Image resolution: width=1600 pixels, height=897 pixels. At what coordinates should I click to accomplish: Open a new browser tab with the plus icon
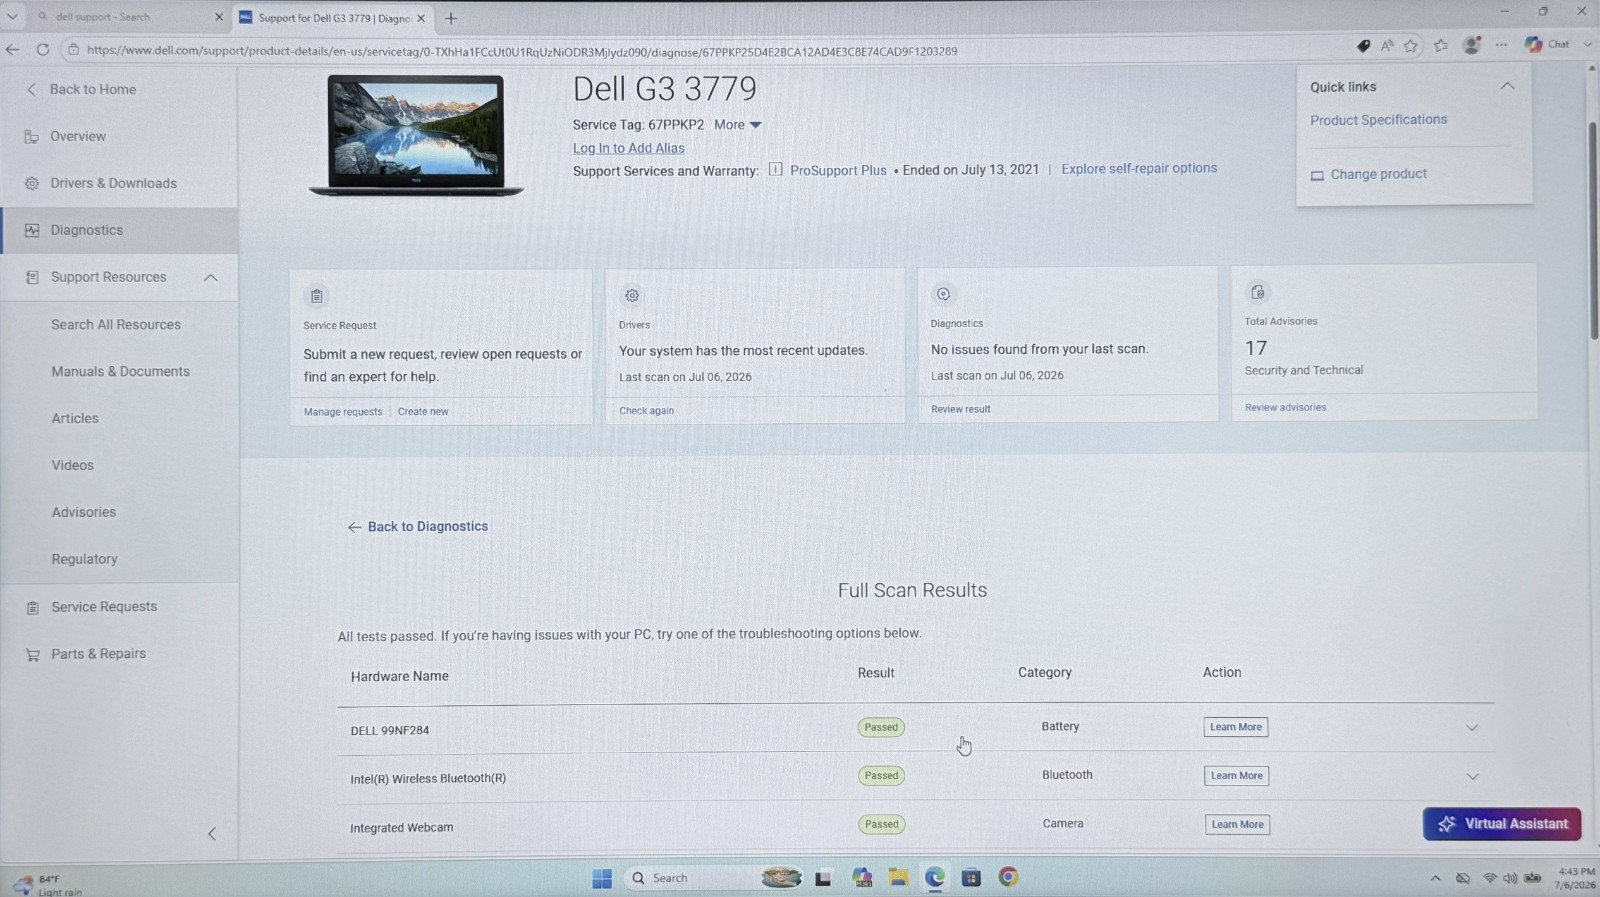(451, 18)
